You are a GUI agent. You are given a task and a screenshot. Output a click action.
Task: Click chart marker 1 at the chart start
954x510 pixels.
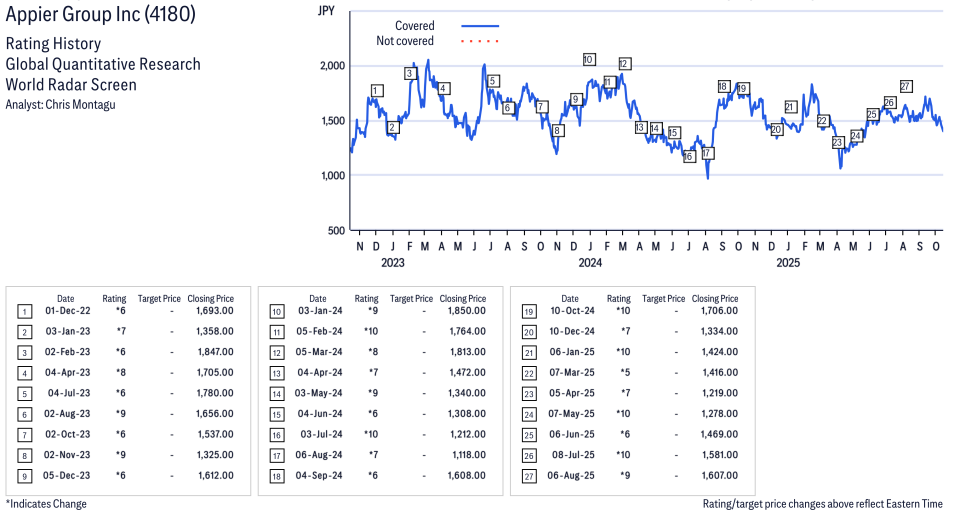tap(376, 91)
